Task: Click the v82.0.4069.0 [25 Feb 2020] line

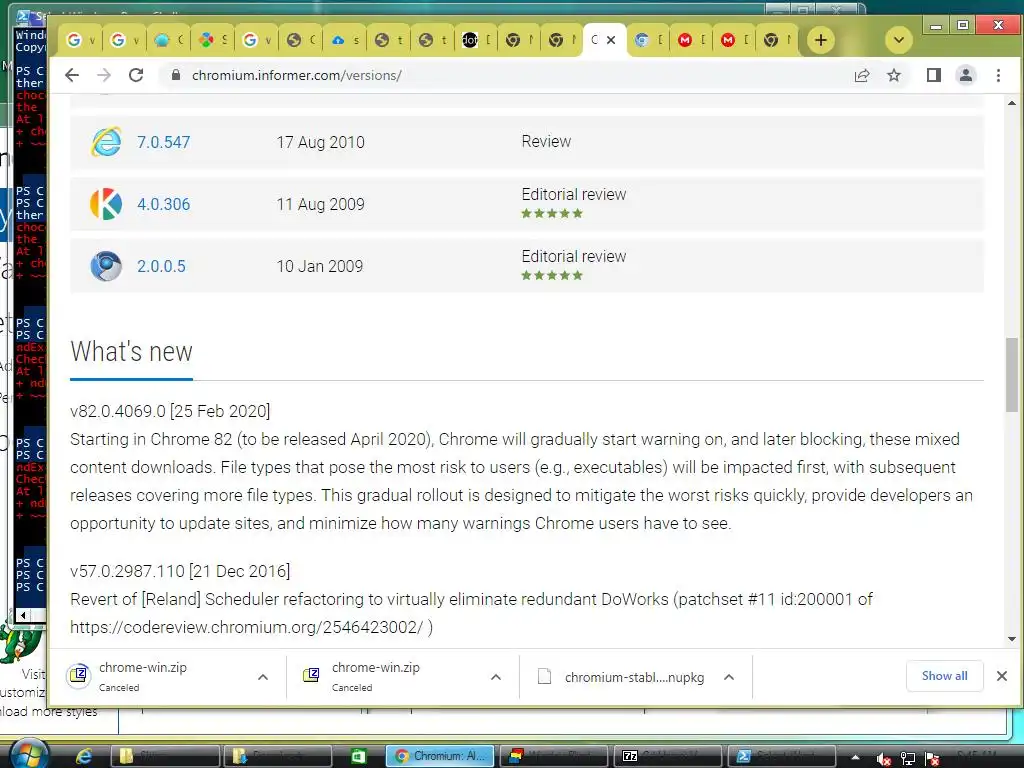Action: (x=170, y=411)
